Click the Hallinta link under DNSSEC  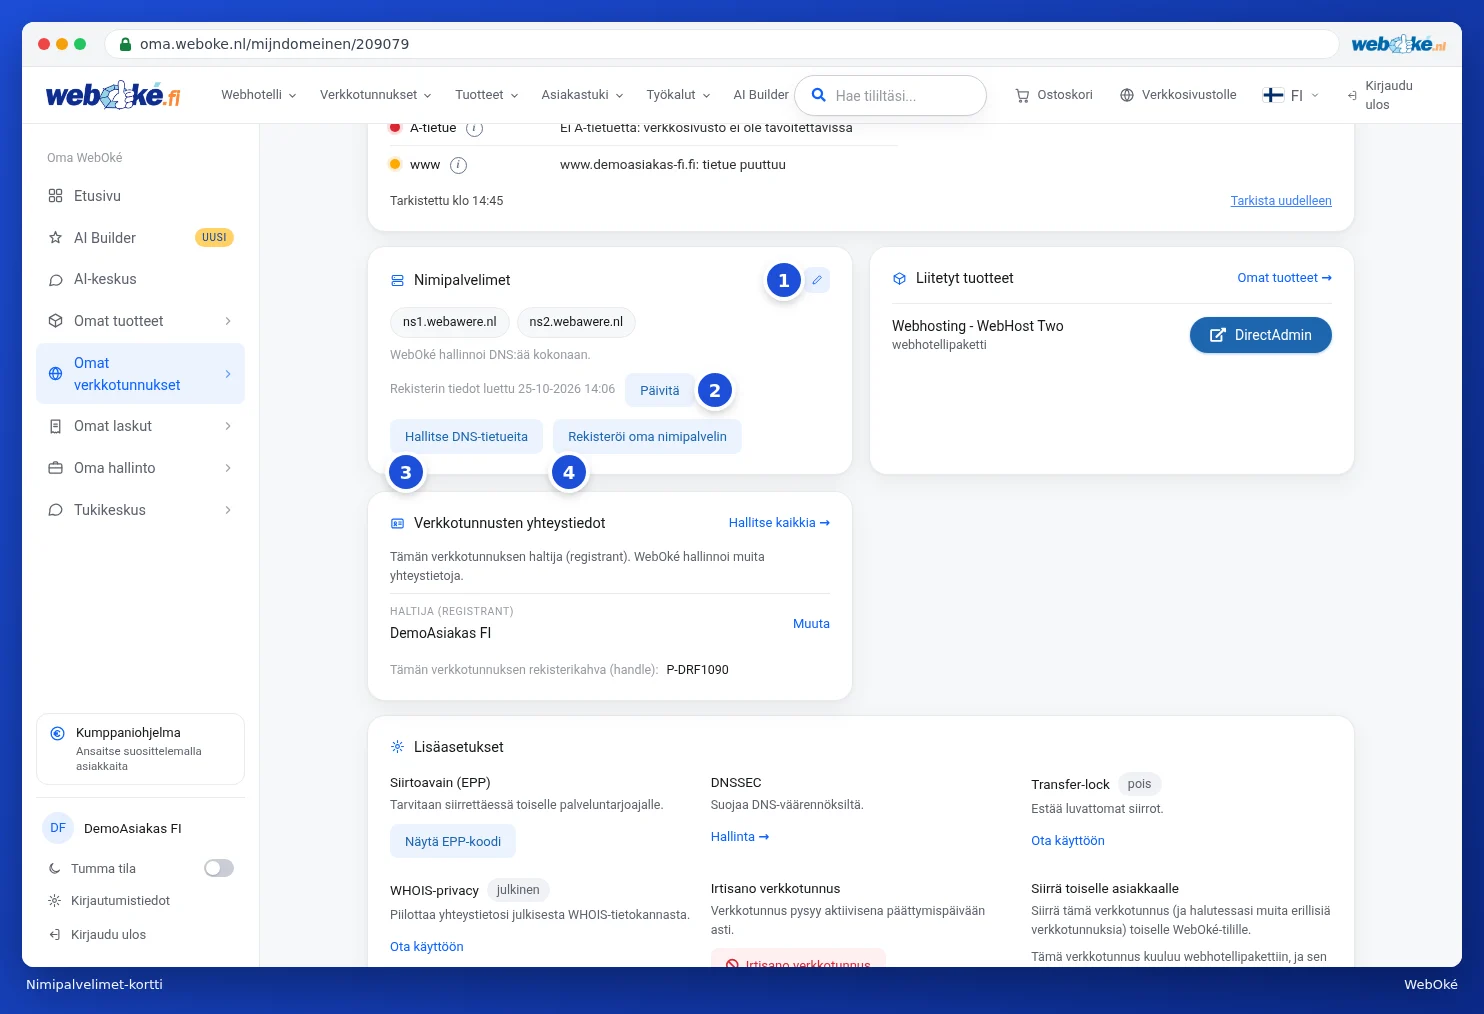740,837
